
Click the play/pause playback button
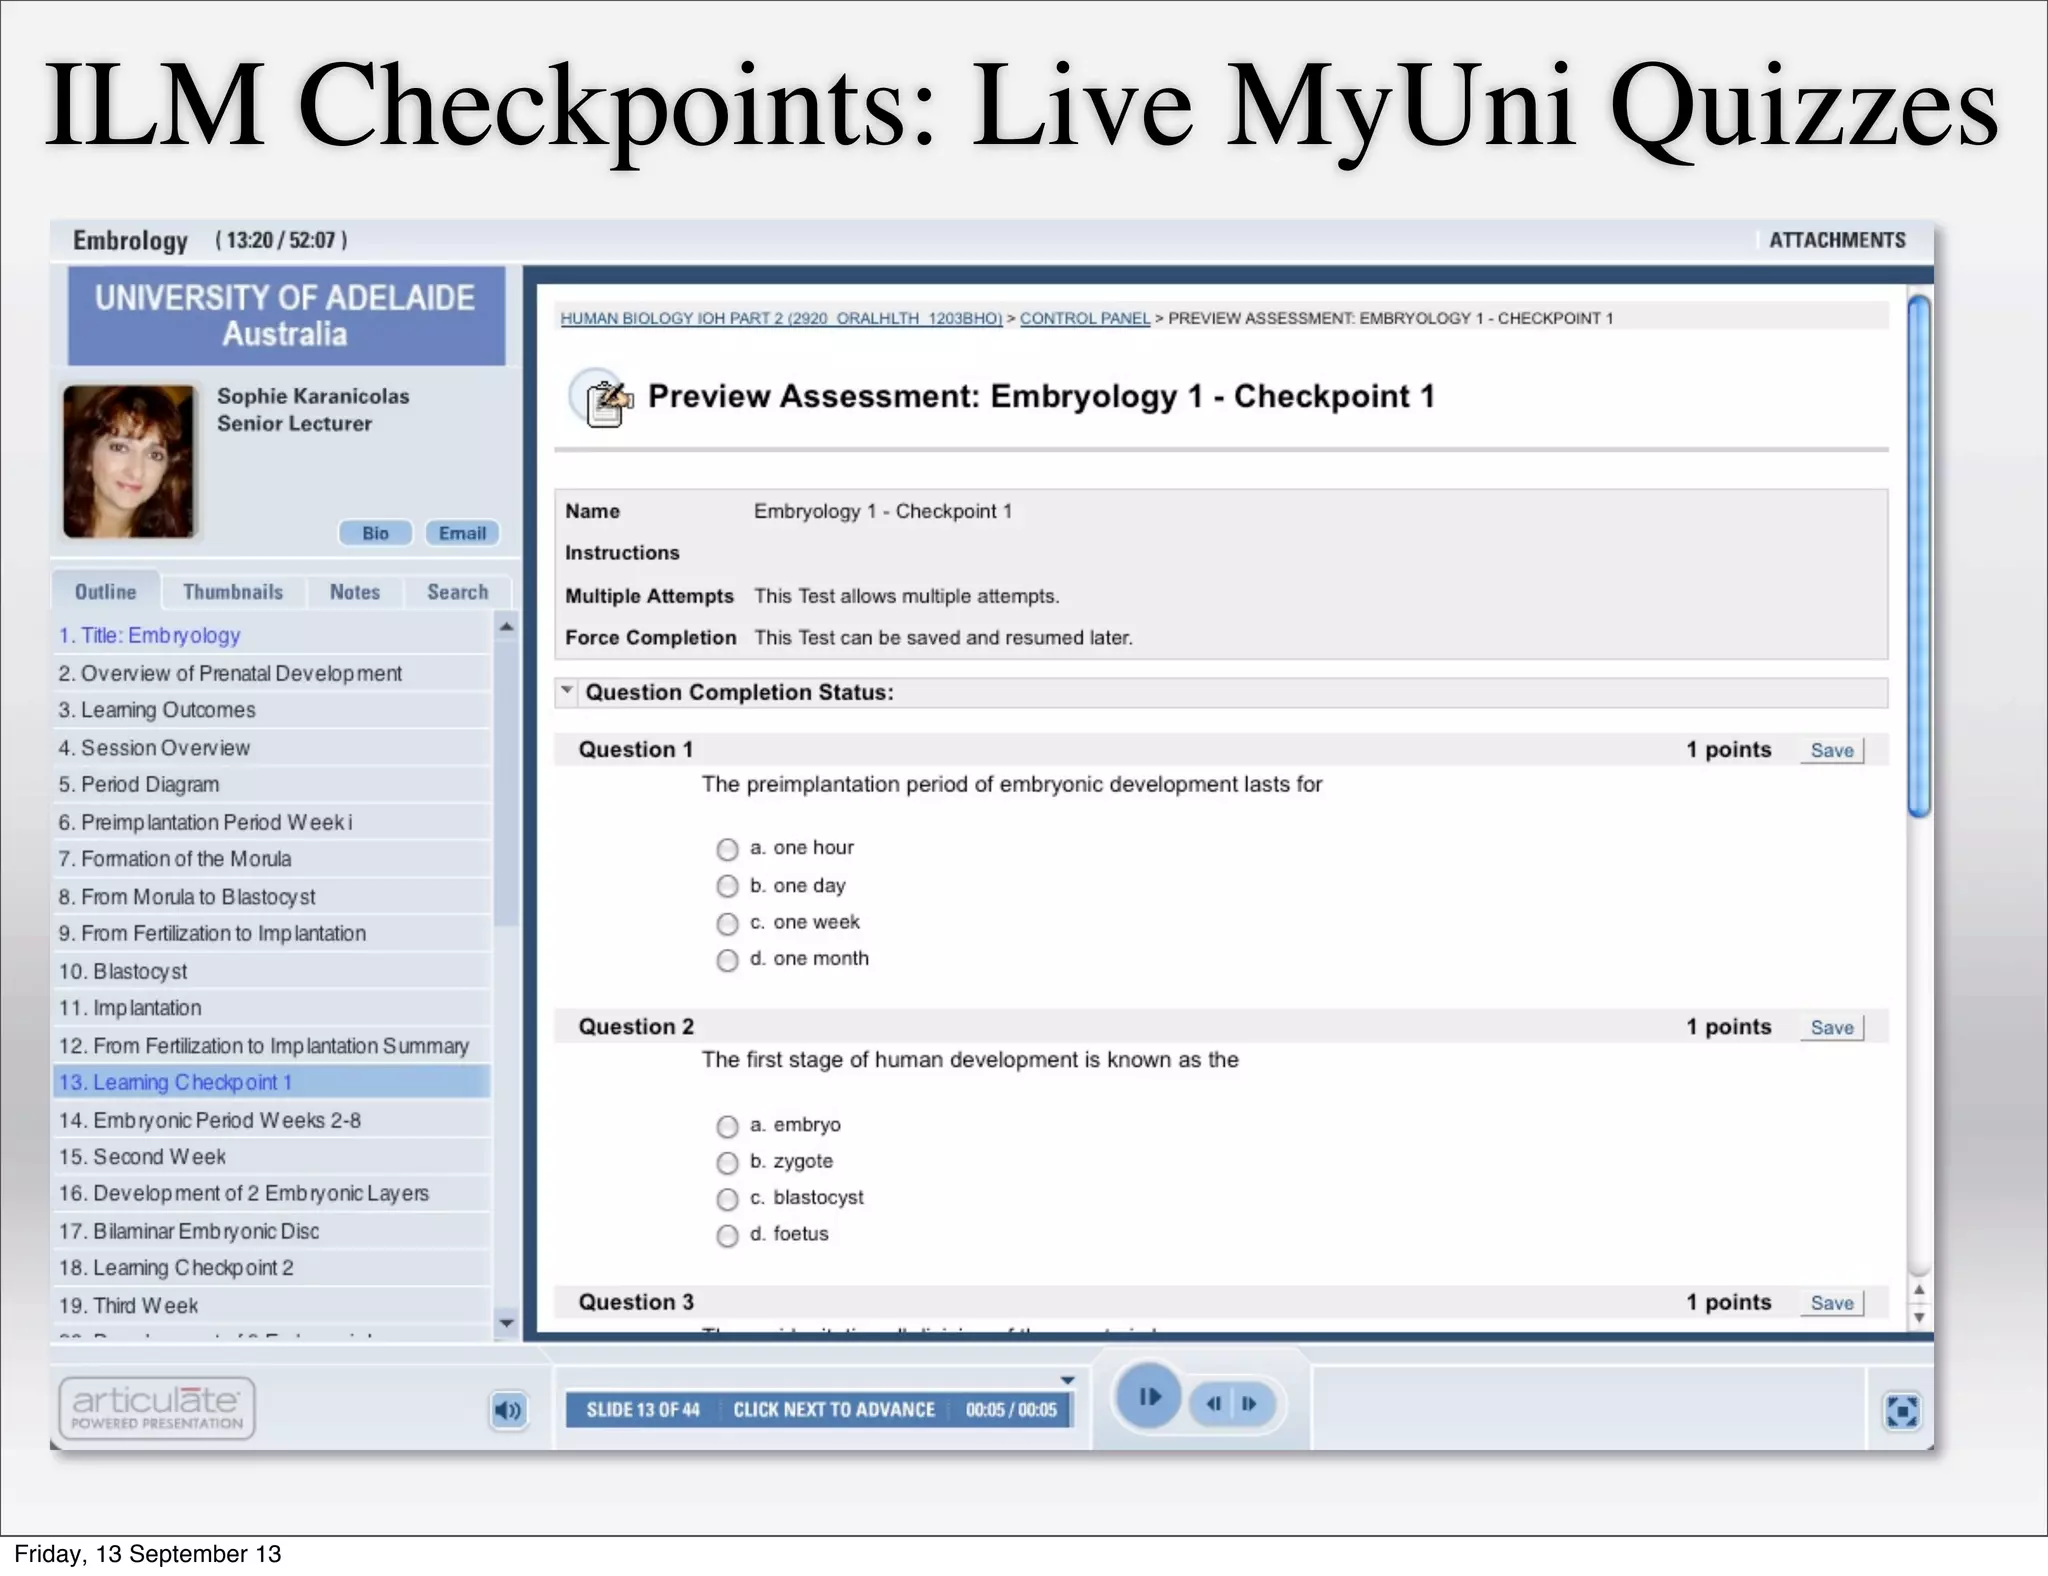tap(1148, 1396)
